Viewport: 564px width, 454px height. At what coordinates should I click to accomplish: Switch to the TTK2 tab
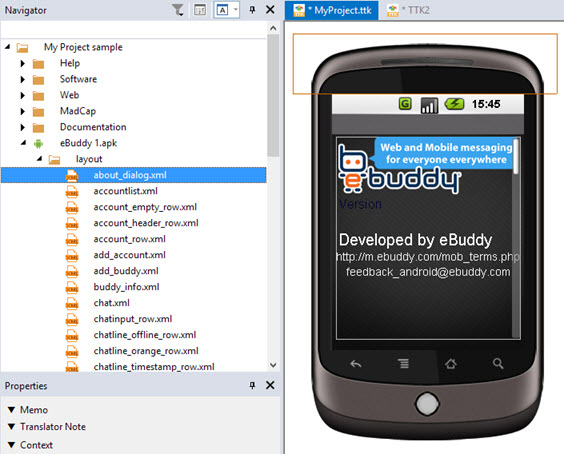(x=409, y=10)
